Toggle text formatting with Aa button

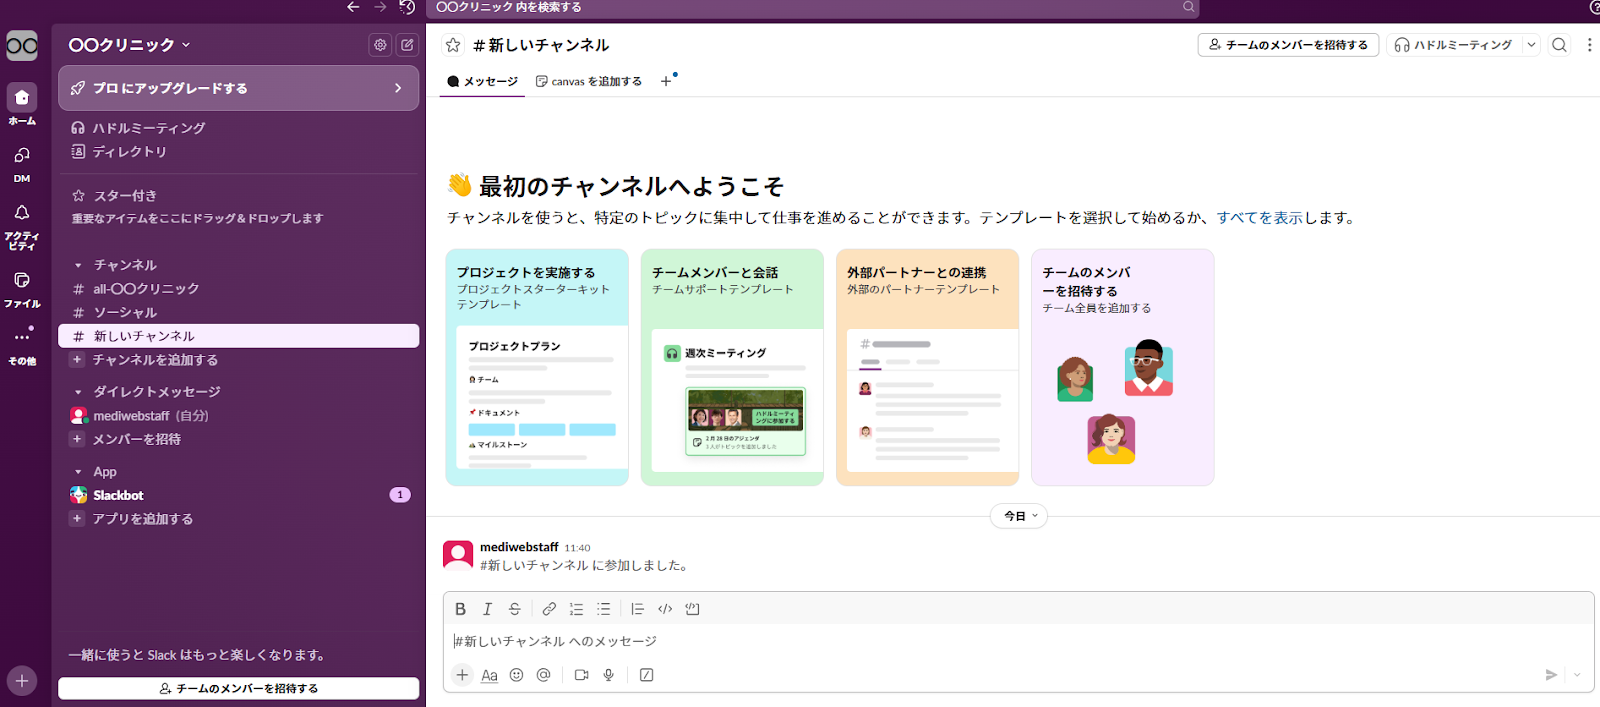tap(489, 675)
